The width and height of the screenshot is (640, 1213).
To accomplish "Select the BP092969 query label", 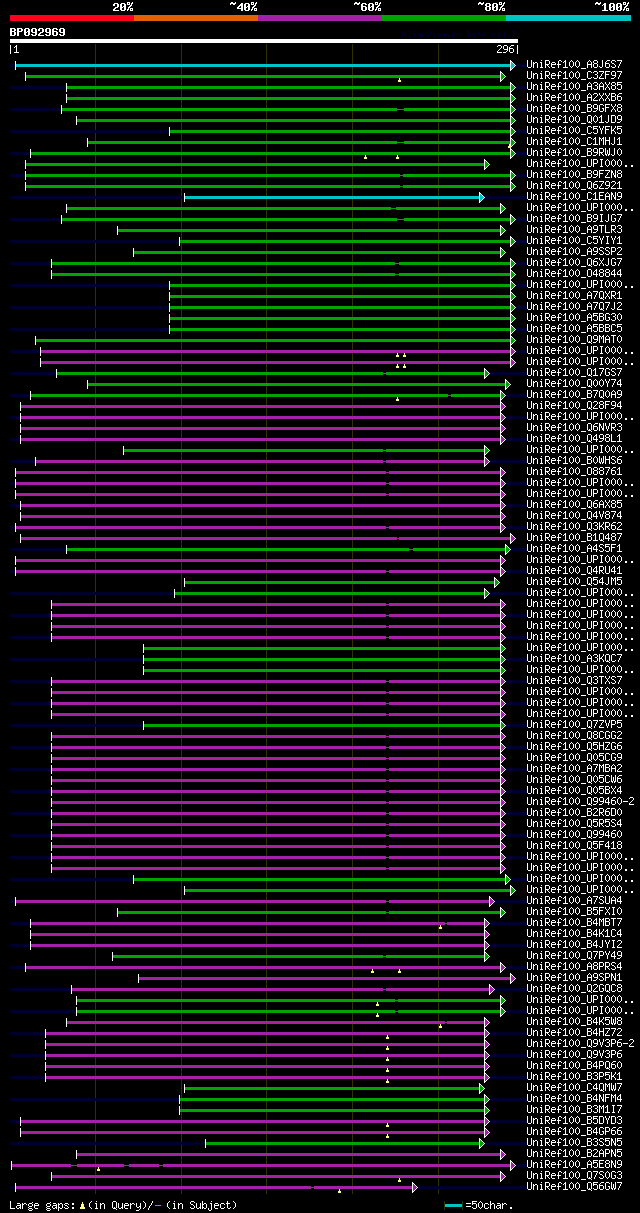I will 38,32.
